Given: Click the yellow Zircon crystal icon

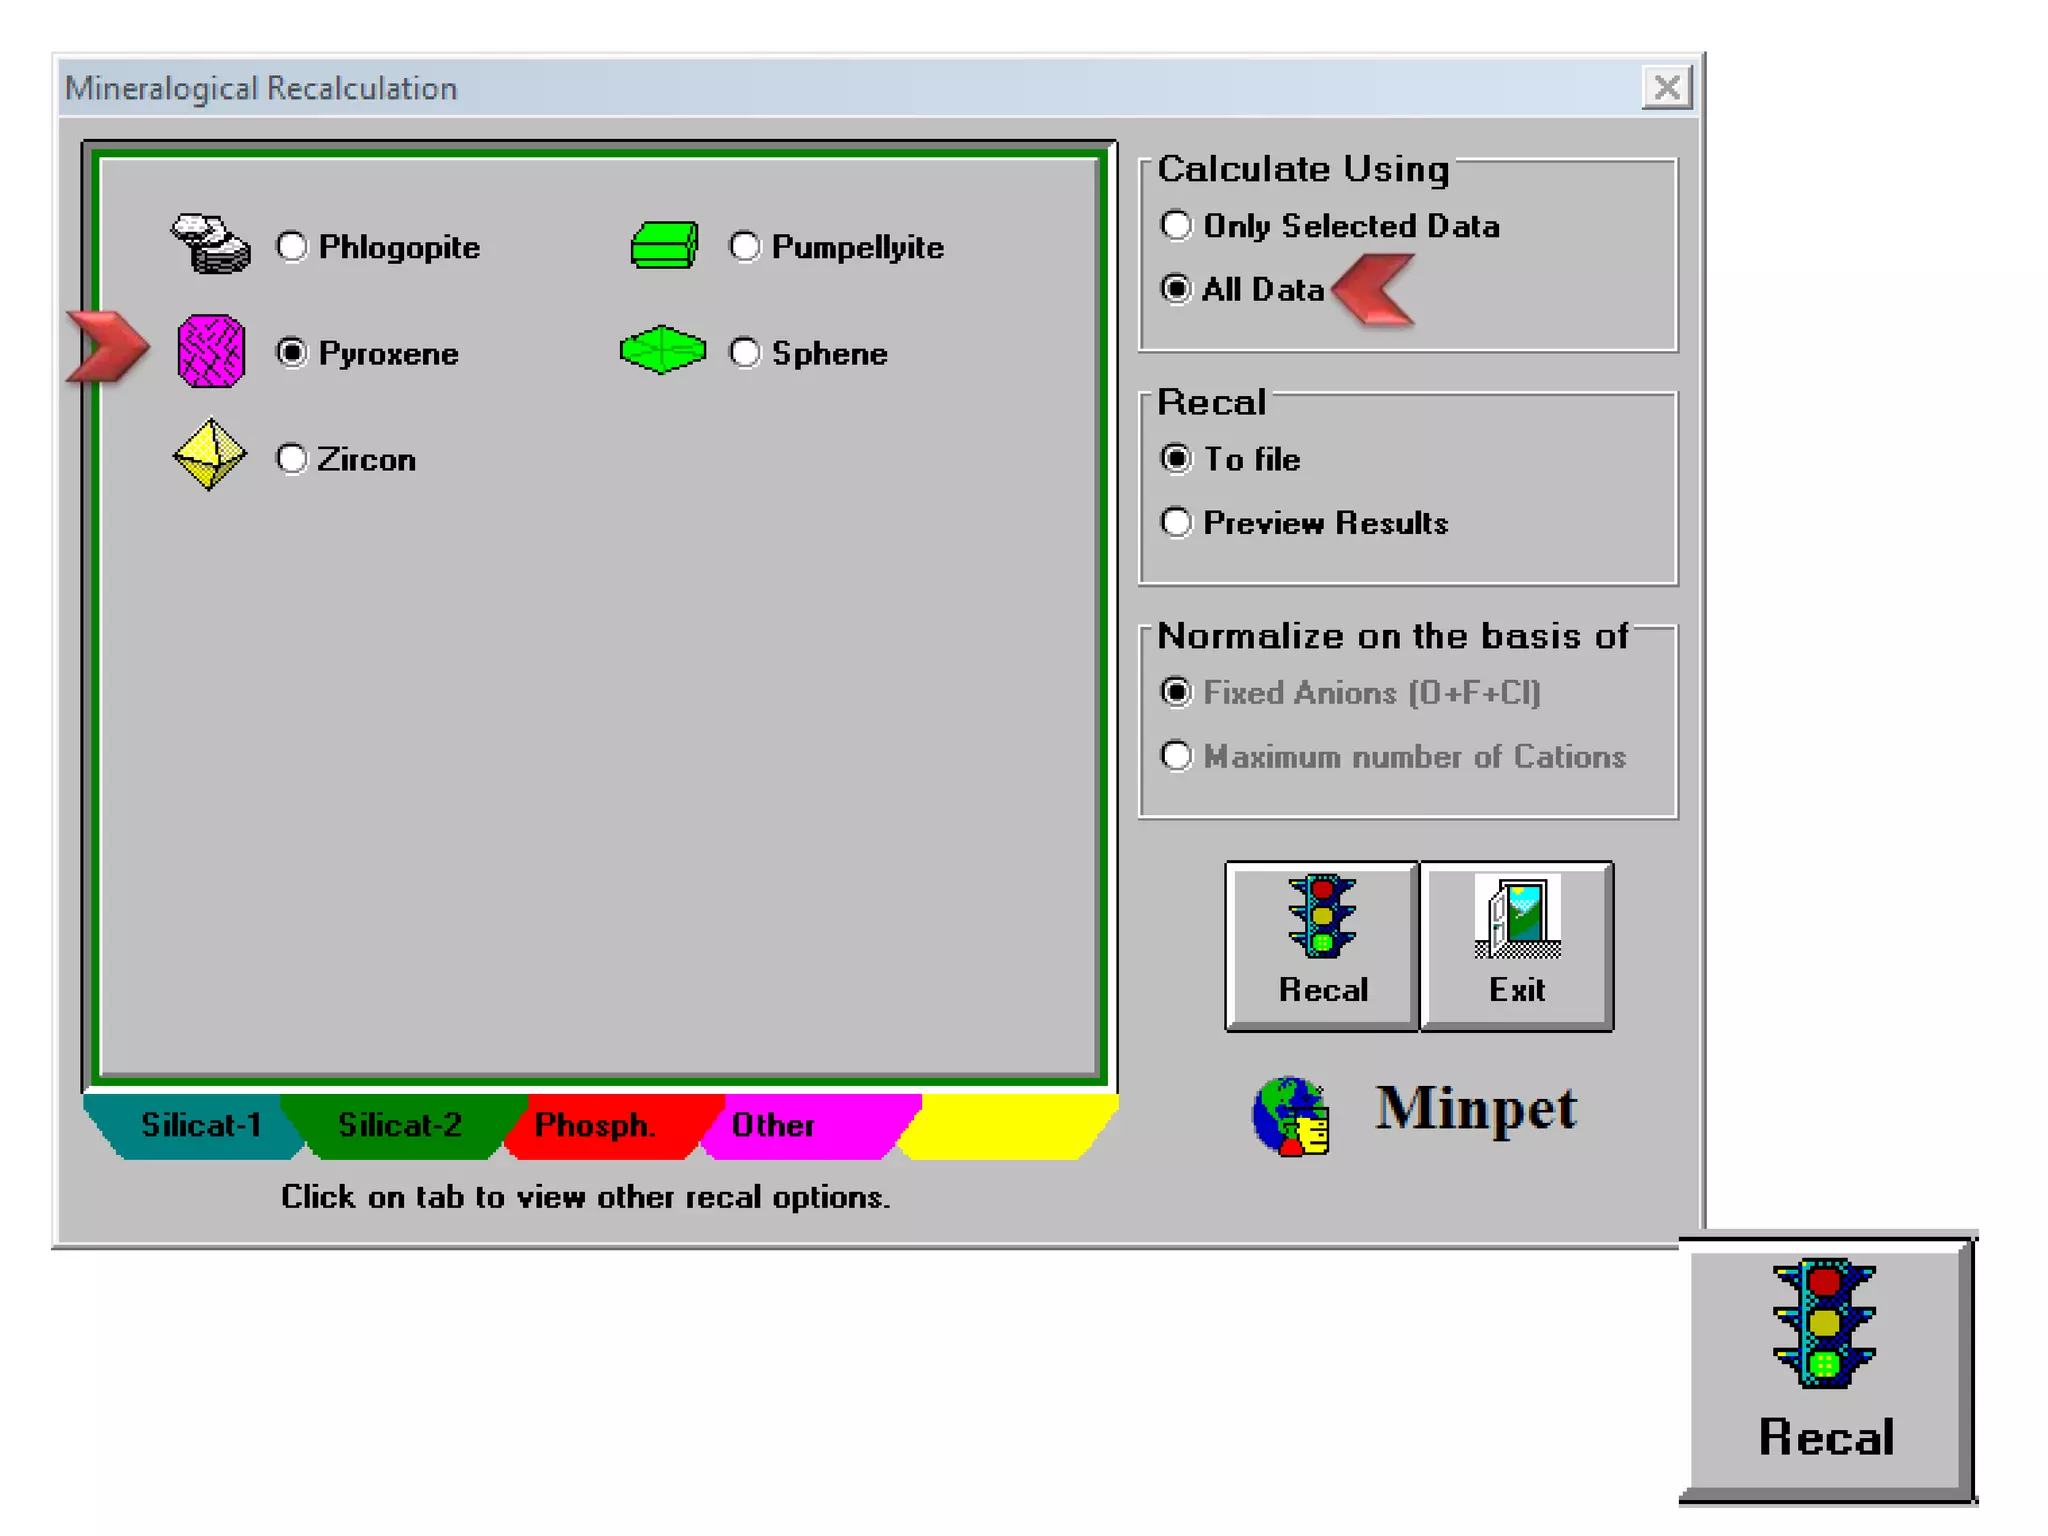Looking at the screenshot, I should point(209,455).
